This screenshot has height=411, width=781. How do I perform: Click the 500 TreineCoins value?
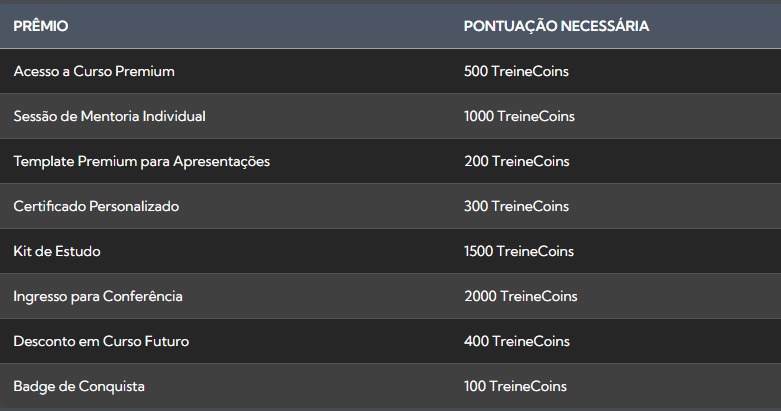(516, 71)
